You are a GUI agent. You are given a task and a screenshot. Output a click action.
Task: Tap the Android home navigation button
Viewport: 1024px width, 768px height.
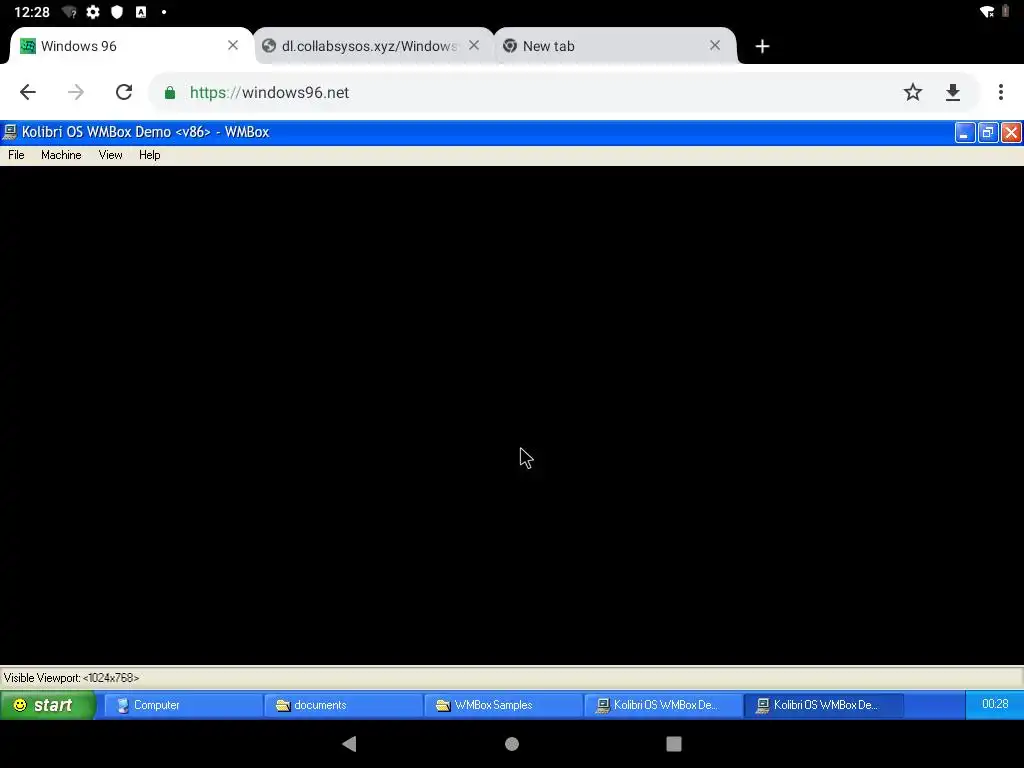(512, 744)
